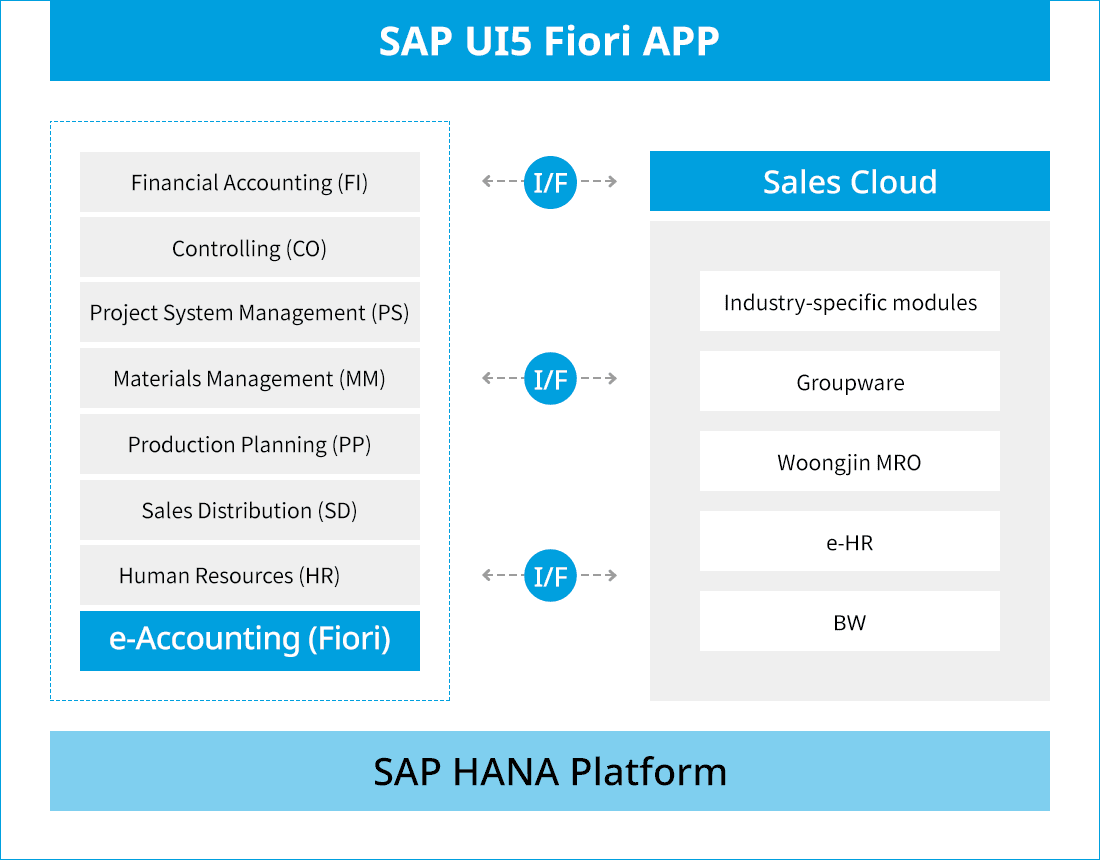The height and width of the screenshot is (860, 1100).
Task: Open the e-HR box
Action: click(x=850, y=542)
